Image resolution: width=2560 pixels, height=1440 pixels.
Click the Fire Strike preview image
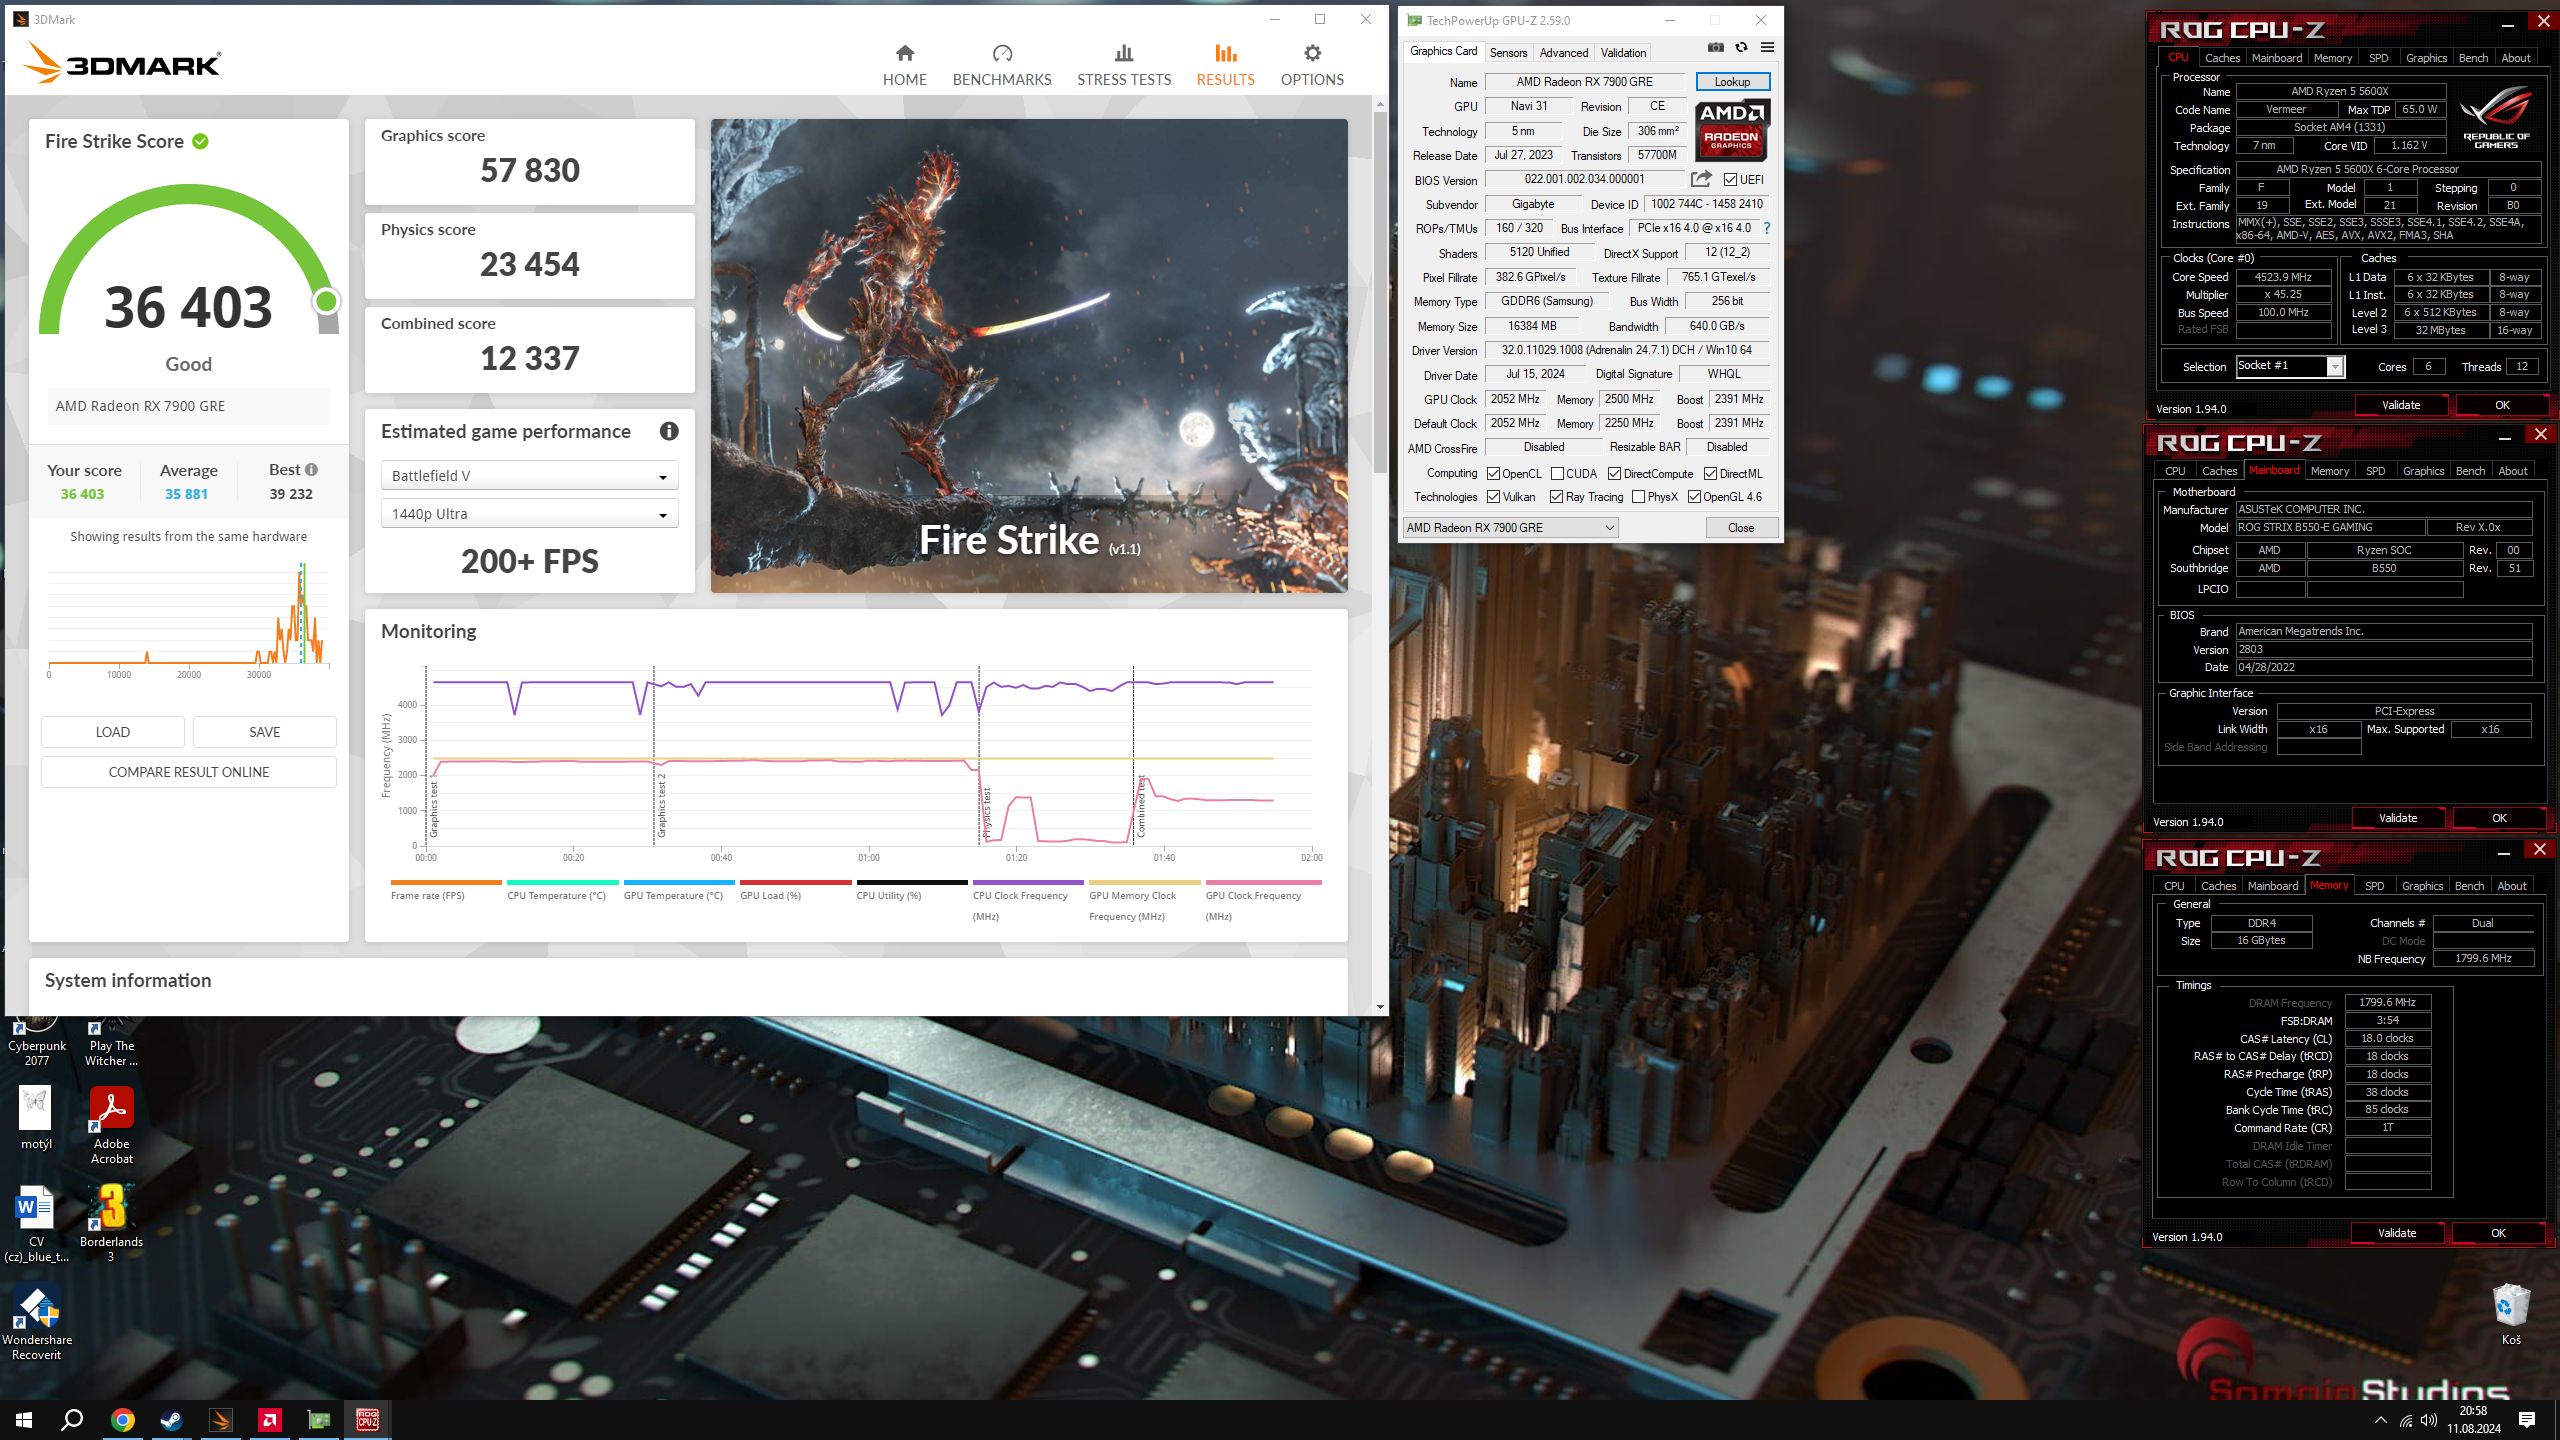click(x=1029, y=356)
